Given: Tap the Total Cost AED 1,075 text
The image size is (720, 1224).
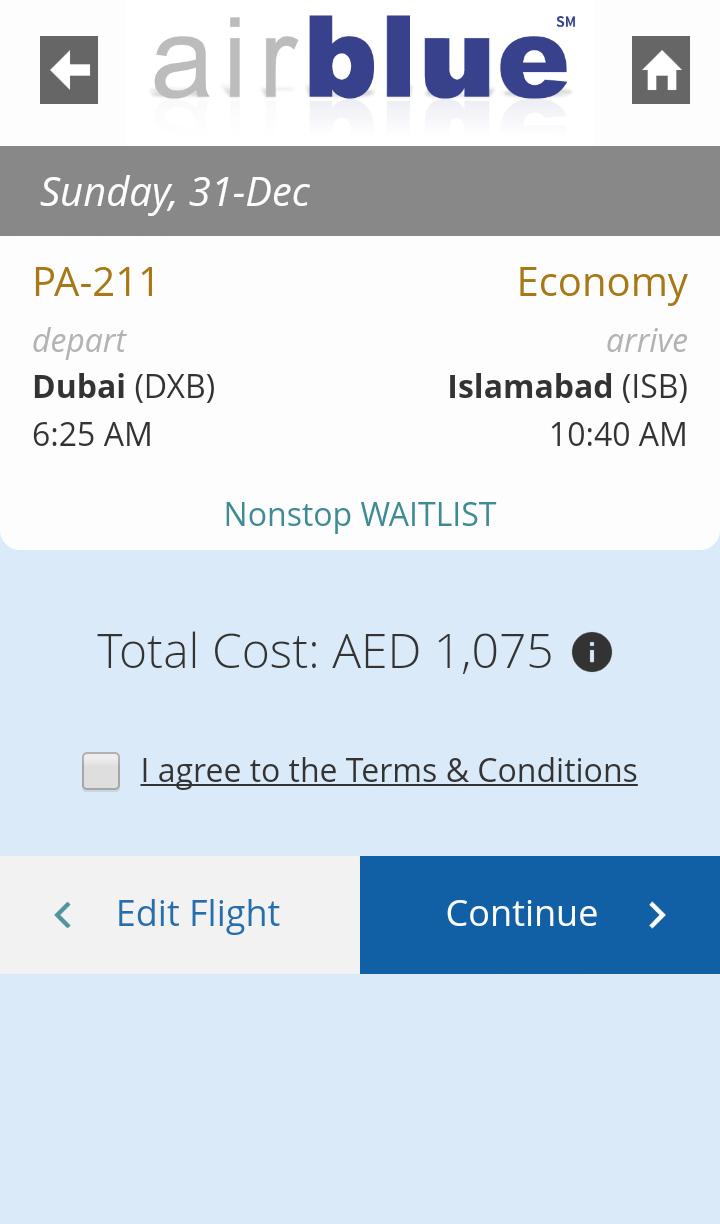Looking at the screenshot, I should (325, 651).
